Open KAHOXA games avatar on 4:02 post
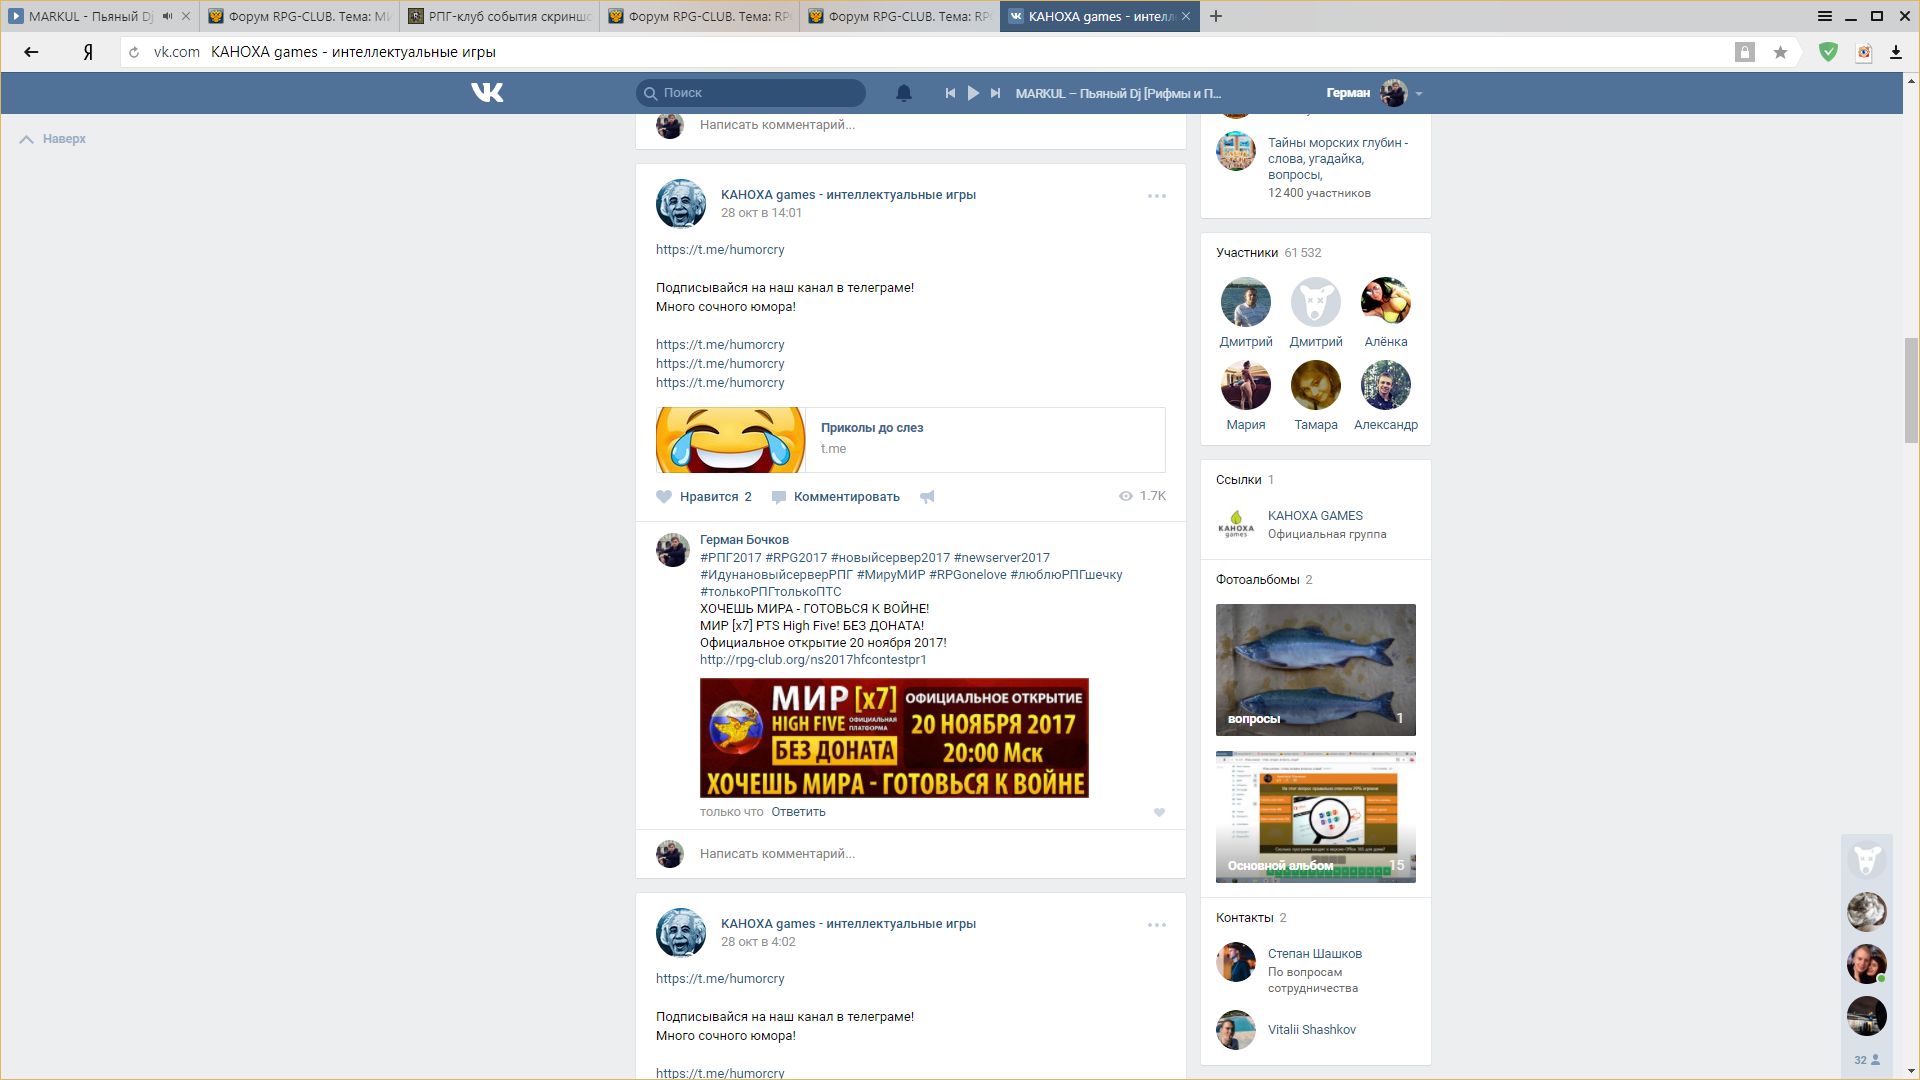The image size is (1920, 1080). click(681, 933)
